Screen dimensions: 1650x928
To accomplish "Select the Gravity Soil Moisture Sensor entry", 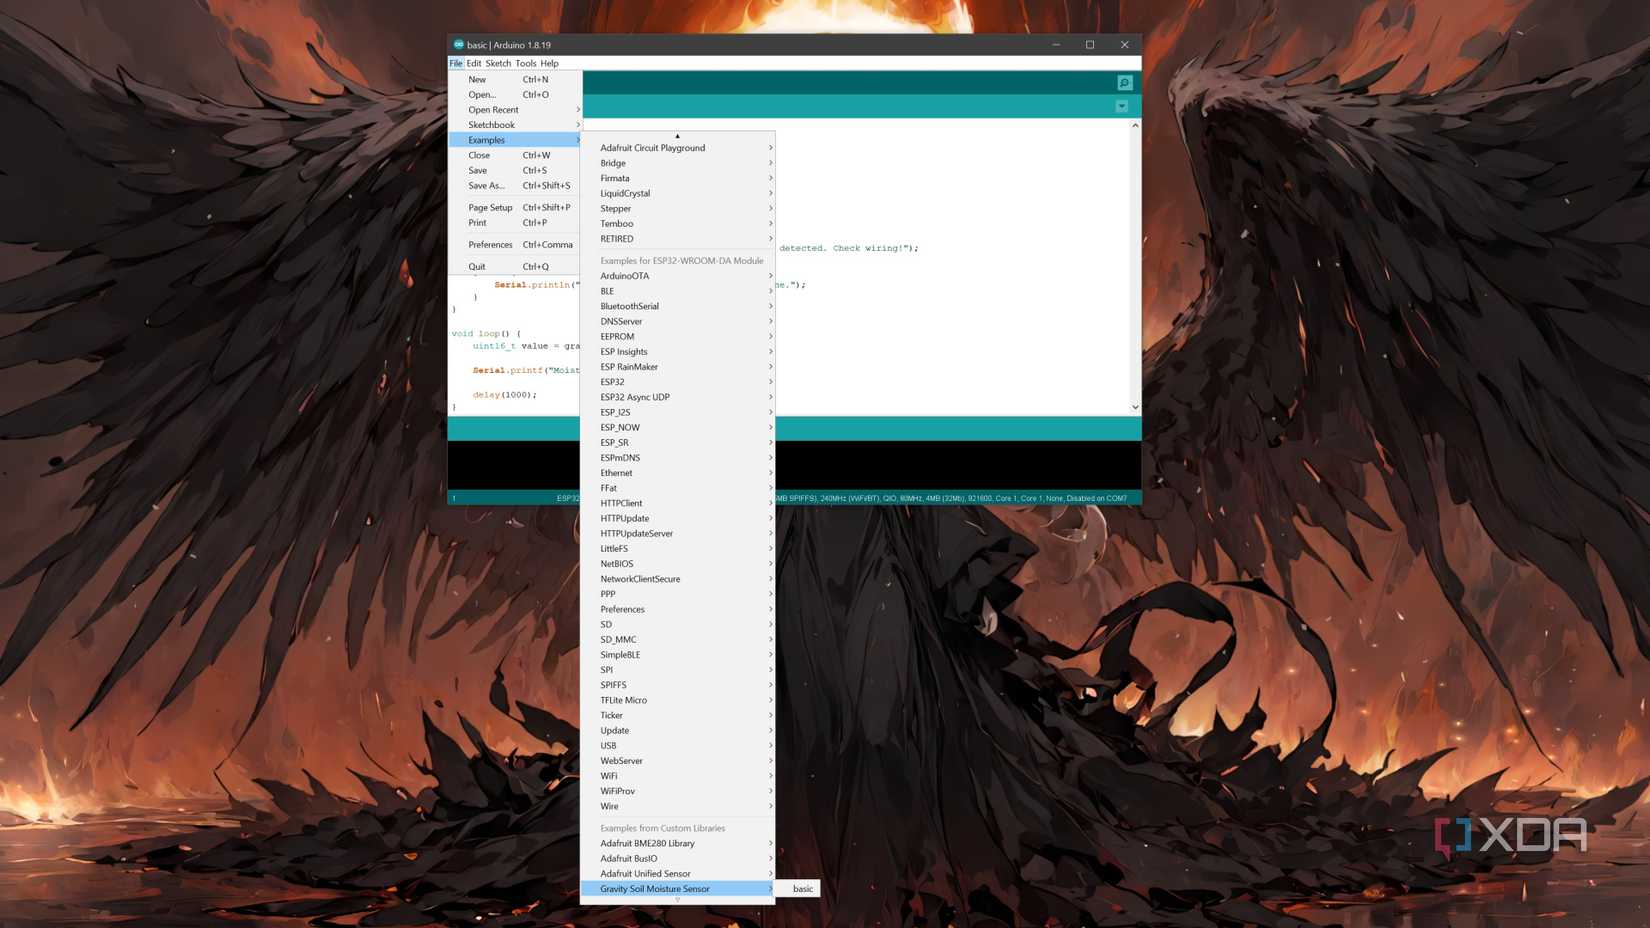I will pyautogui.click(x=678, y=889).
